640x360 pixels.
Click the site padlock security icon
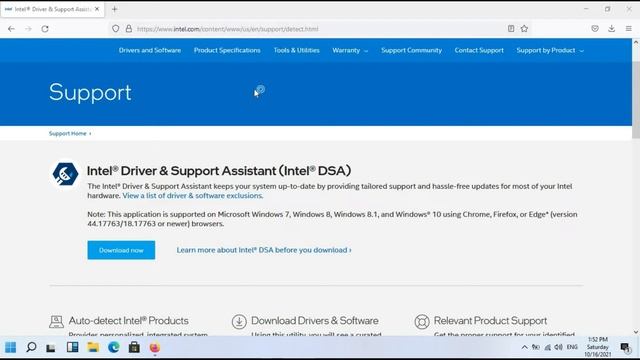click(129, 29)
